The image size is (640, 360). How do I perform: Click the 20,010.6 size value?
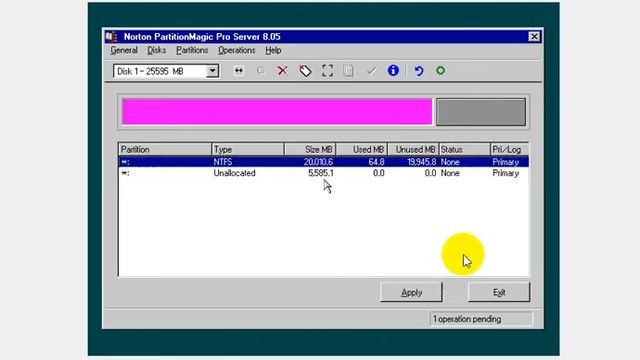(318, 162)
